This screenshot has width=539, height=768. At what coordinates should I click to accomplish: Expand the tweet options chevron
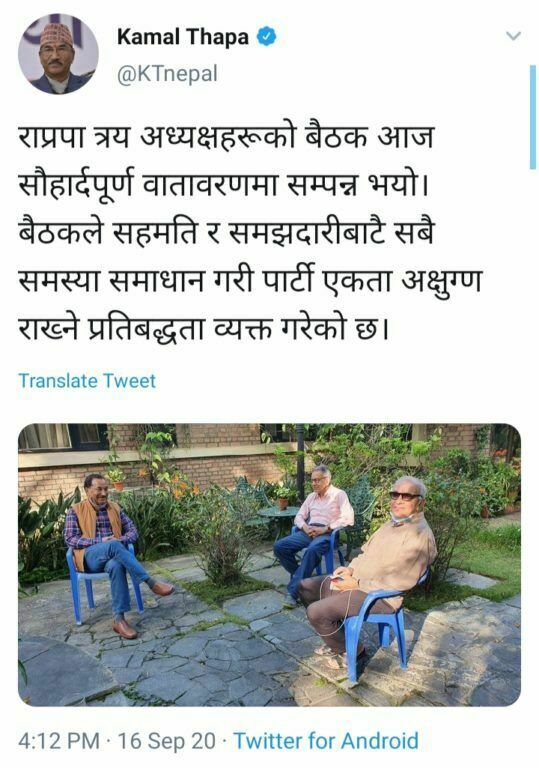tap(513, 36)
